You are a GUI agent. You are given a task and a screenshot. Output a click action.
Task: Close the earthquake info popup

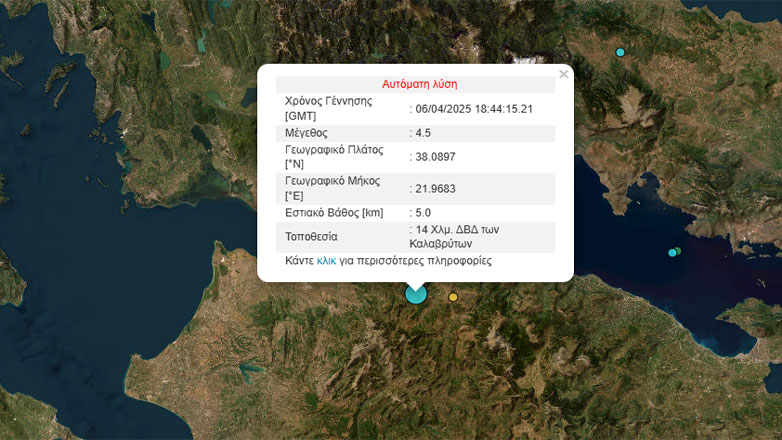564,74
